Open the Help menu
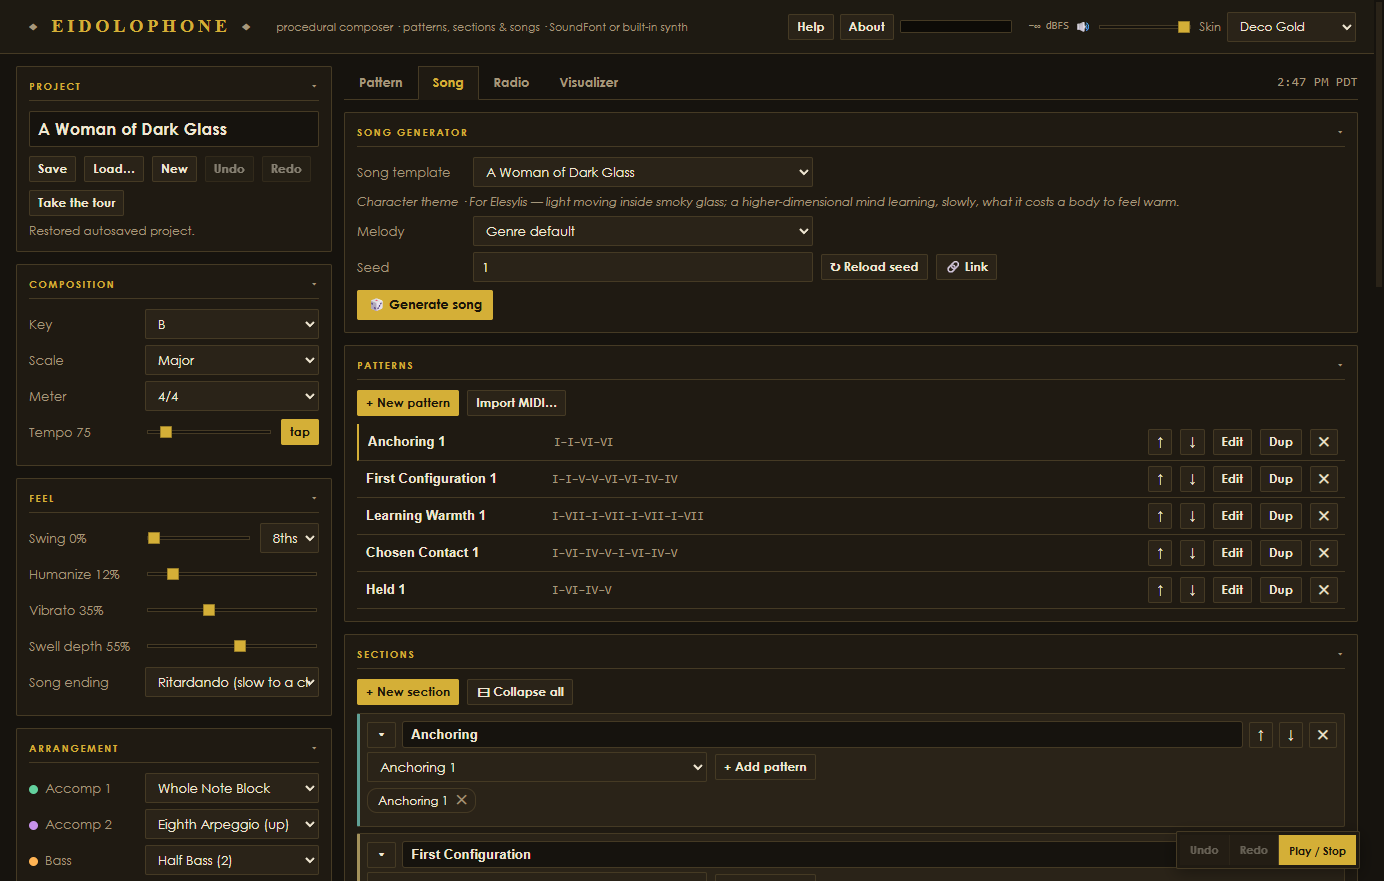 pos(811,27)
